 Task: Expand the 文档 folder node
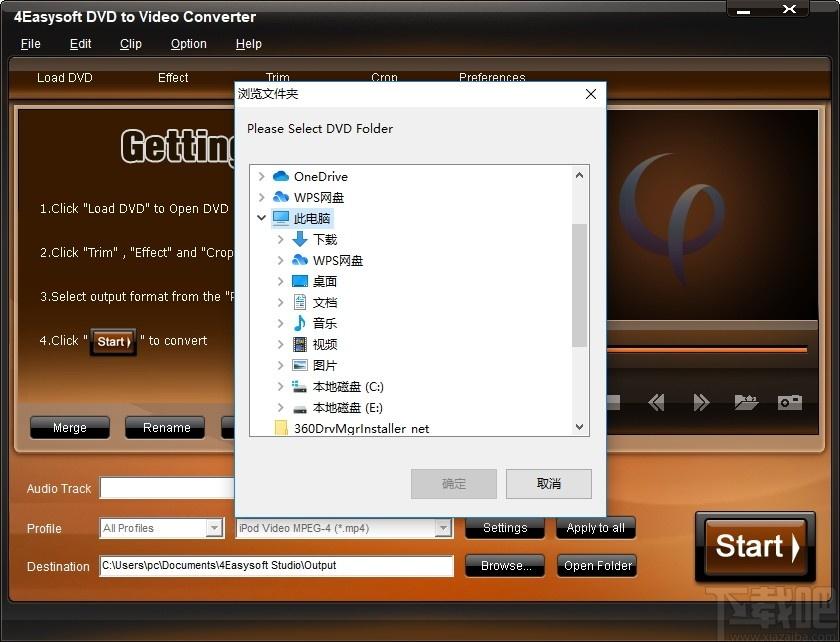280,302
